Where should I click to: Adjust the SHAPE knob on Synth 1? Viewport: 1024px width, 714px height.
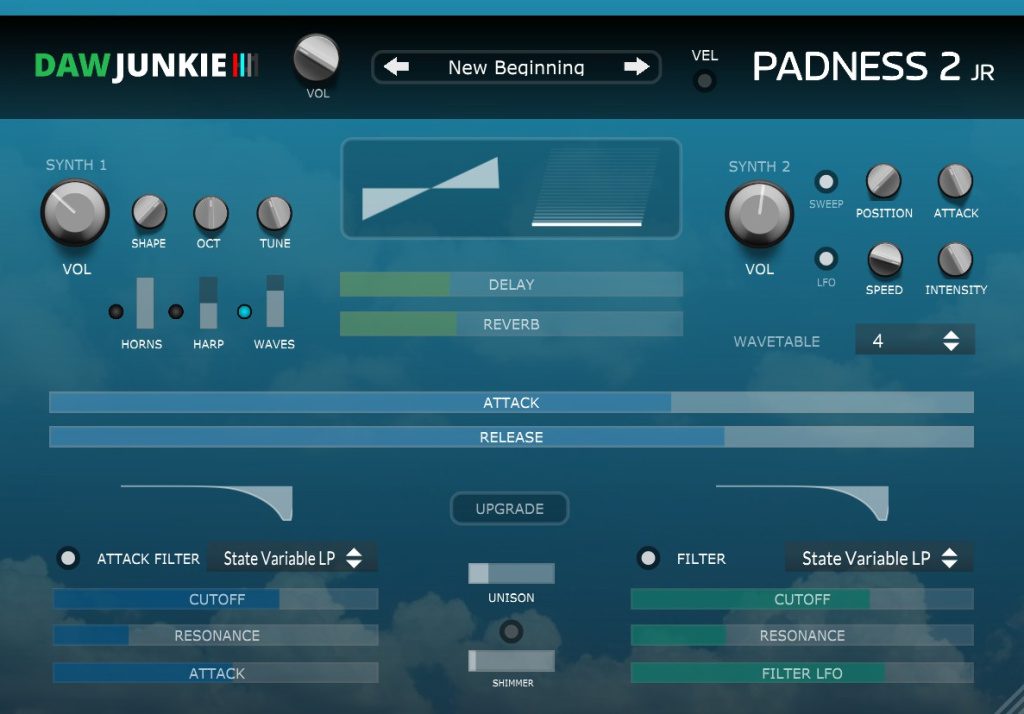tap(148, 212)
